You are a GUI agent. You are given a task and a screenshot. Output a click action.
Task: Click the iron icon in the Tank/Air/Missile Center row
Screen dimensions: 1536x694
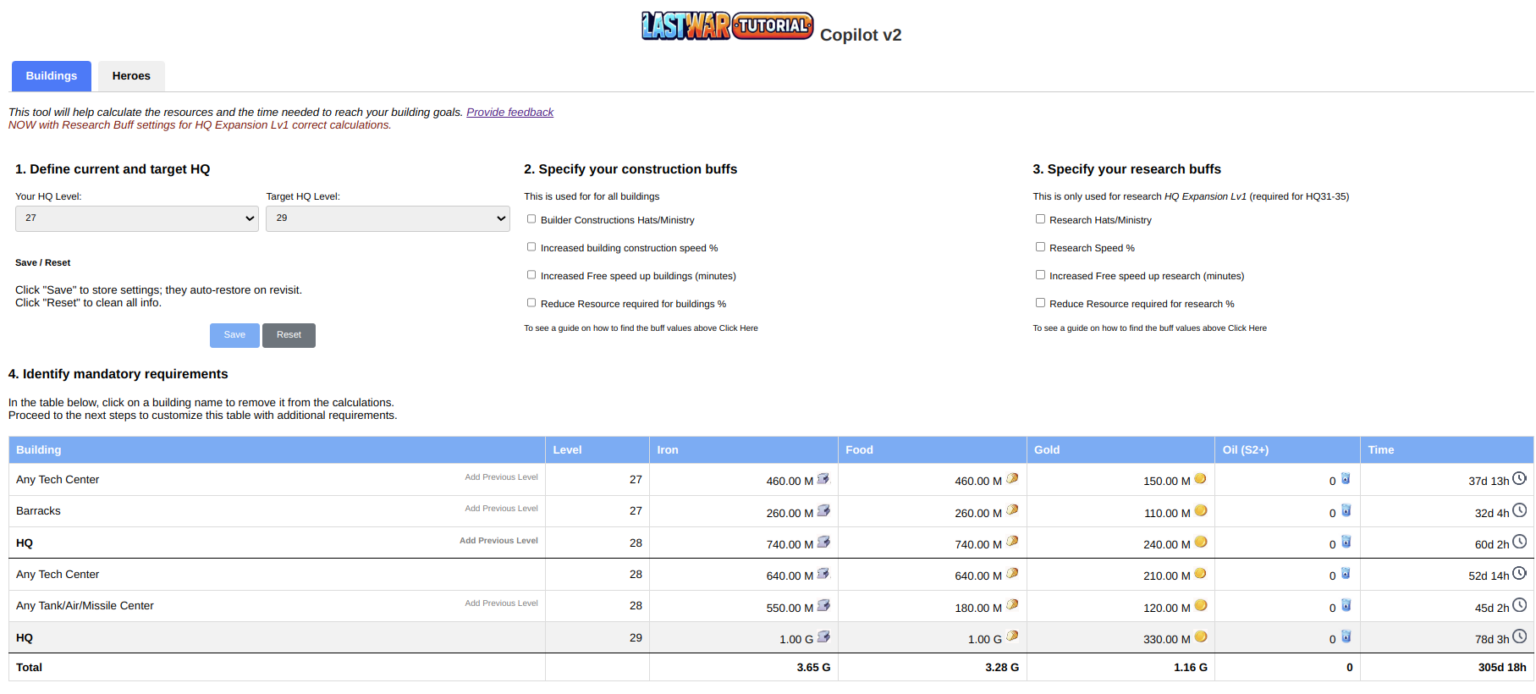824,606
